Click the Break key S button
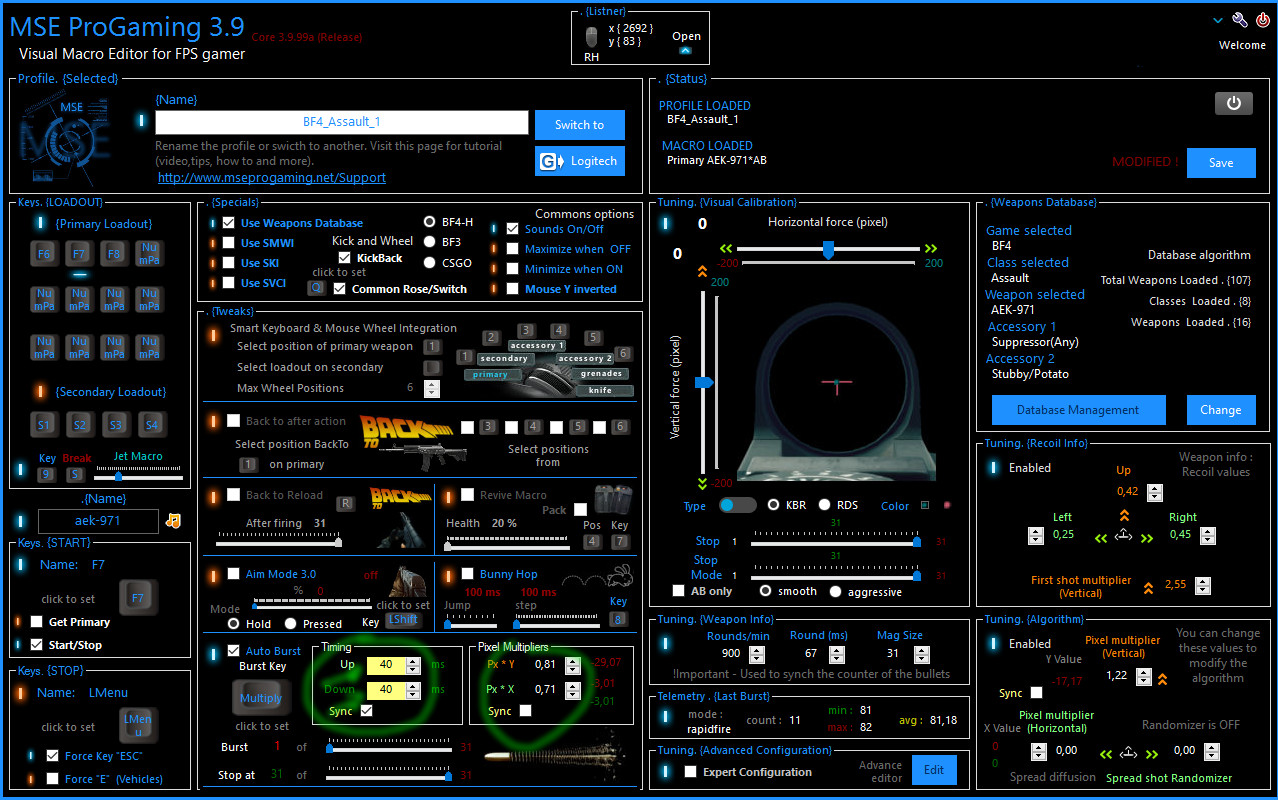Screen dimensions: 1278x800 coord(76,475)
